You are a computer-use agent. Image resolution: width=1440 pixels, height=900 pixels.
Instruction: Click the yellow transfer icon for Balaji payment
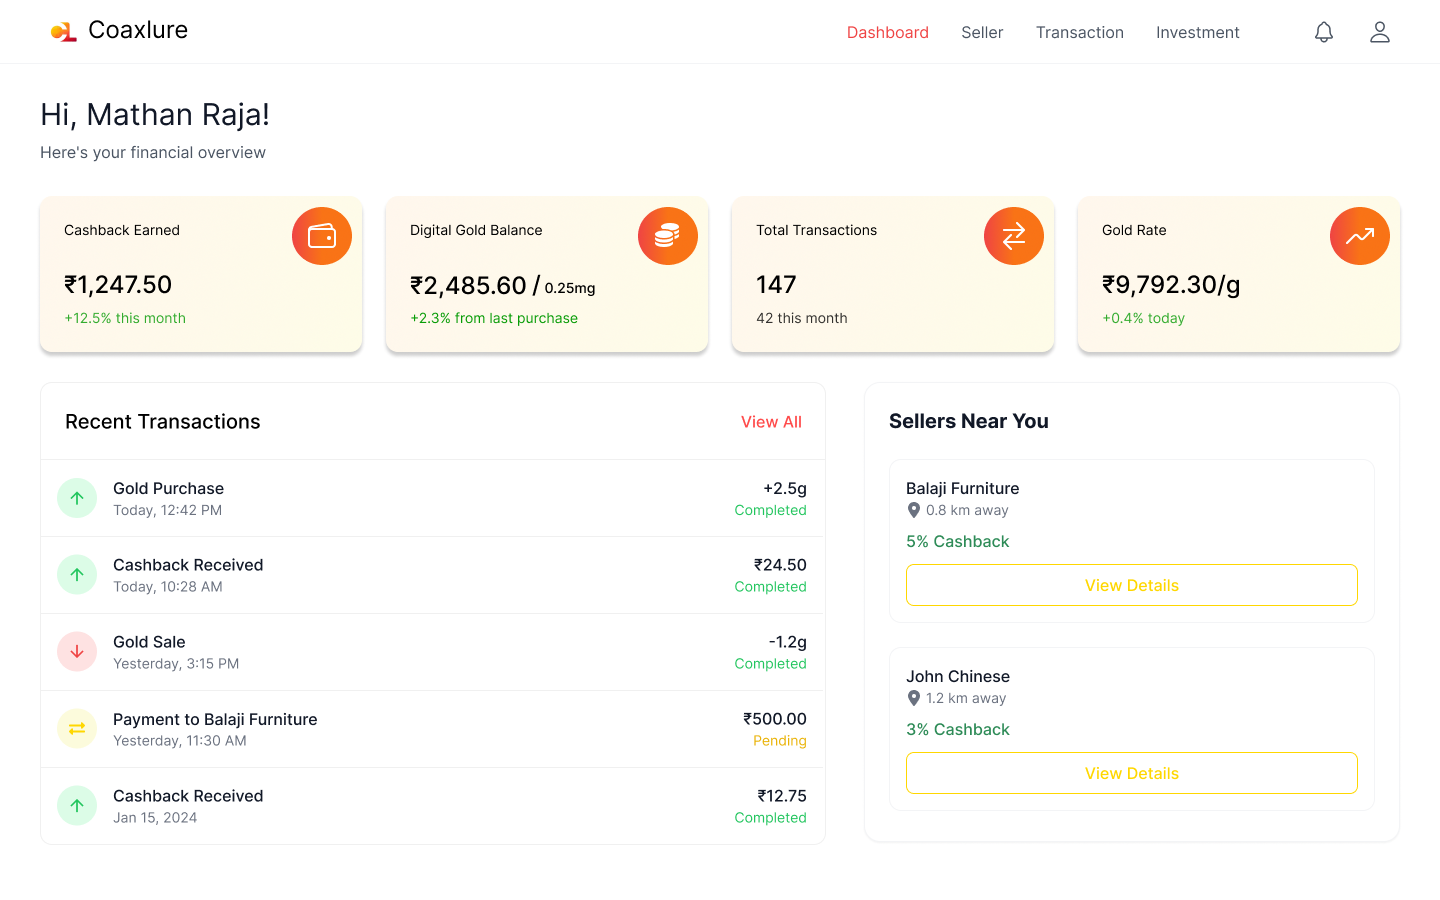pos(77,729)
